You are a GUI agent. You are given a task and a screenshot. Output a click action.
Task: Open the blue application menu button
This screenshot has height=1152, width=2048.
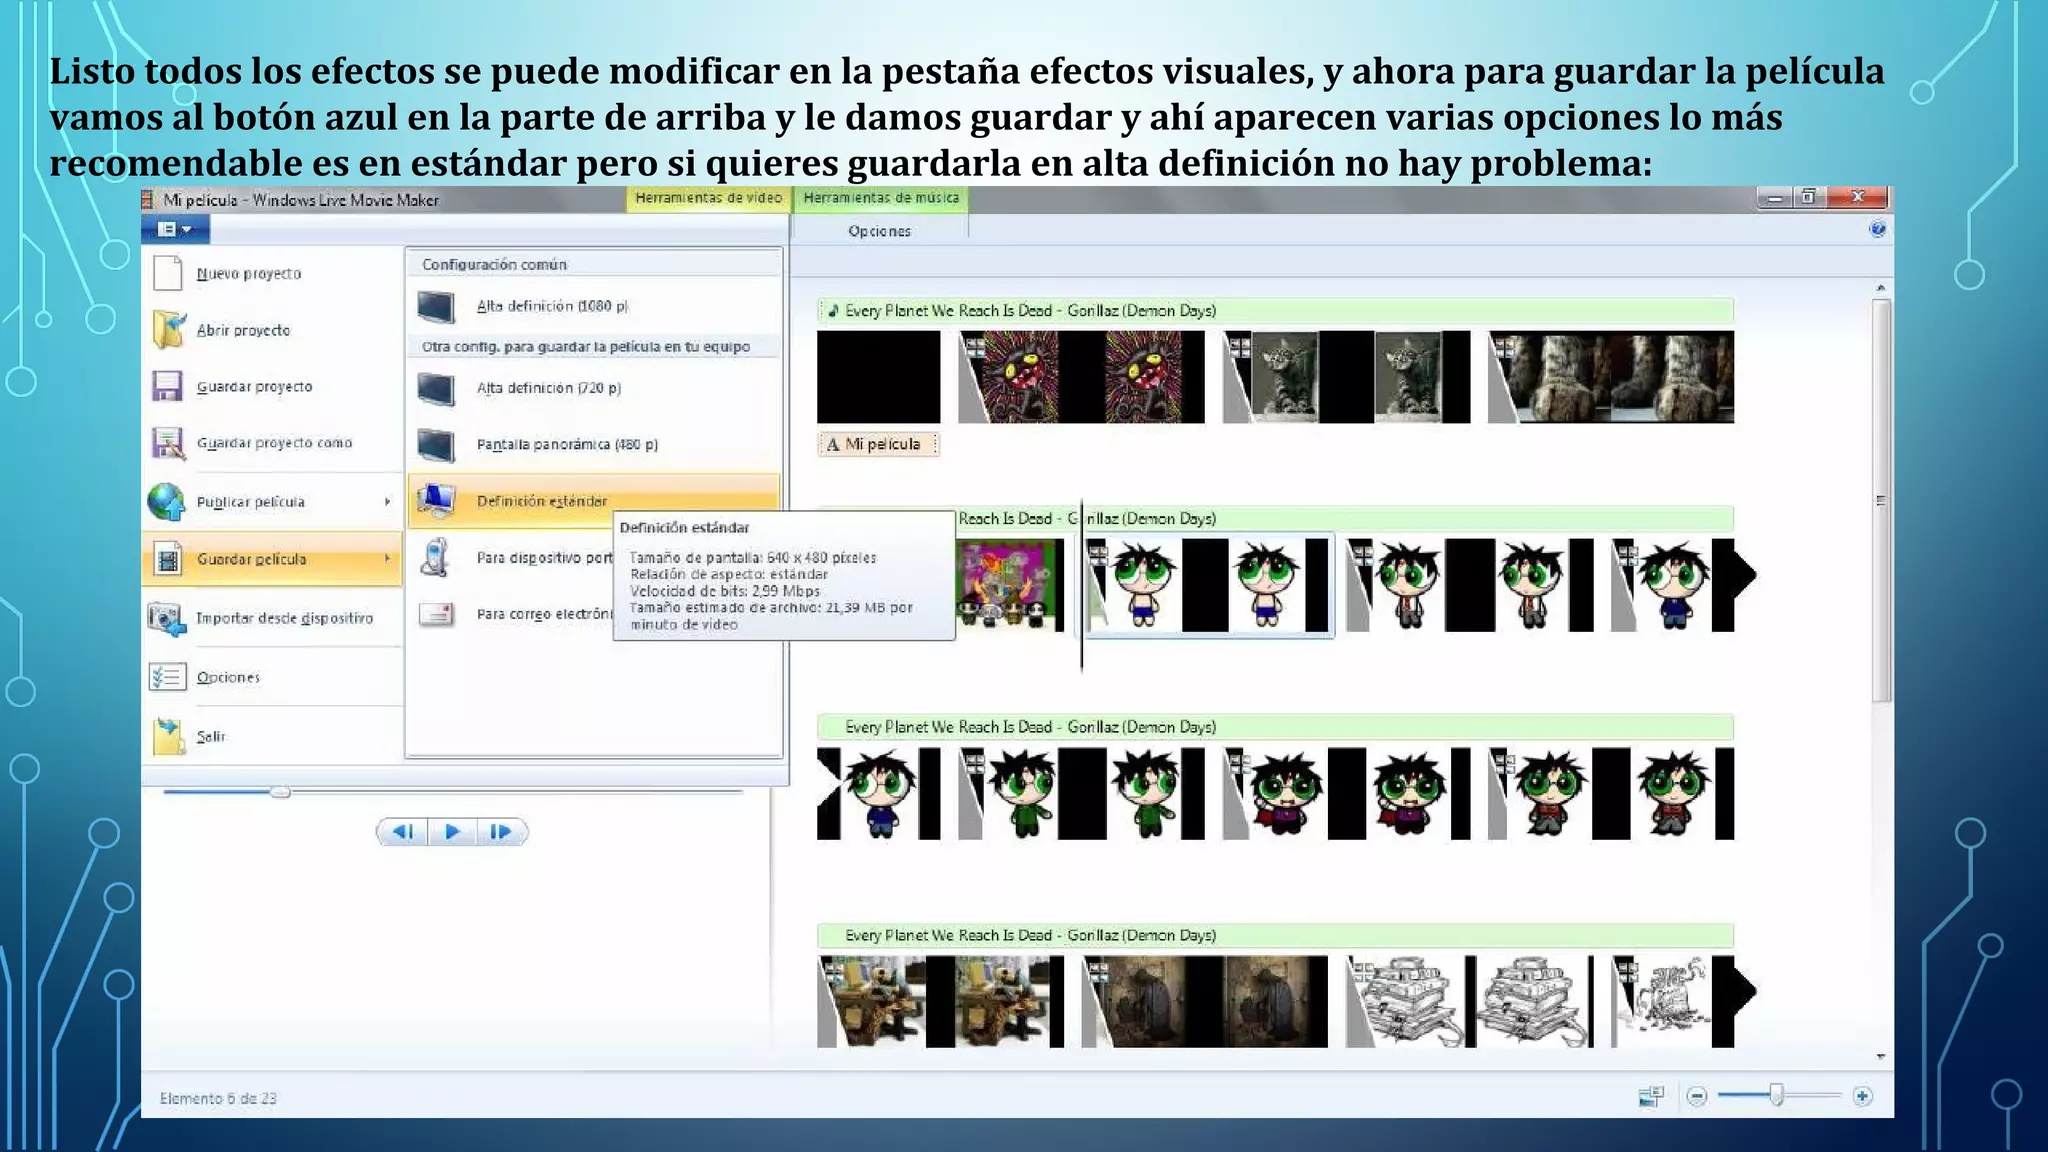[174, 229]
